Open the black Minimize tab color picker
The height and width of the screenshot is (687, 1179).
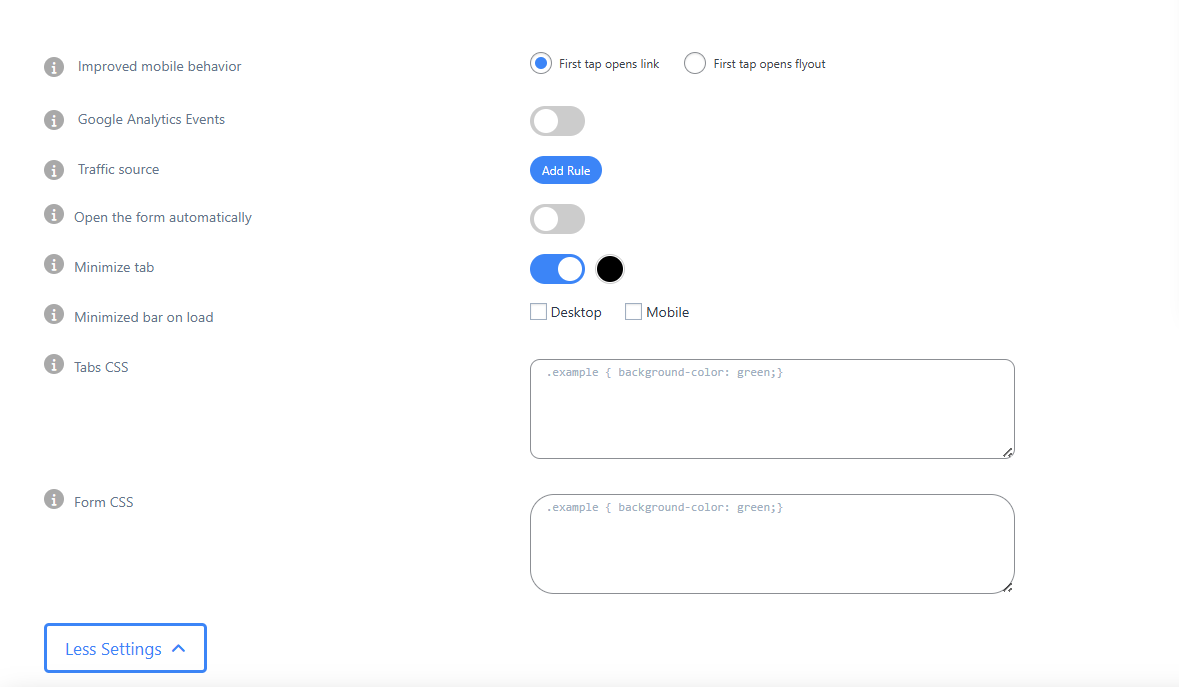pos(610,269)
